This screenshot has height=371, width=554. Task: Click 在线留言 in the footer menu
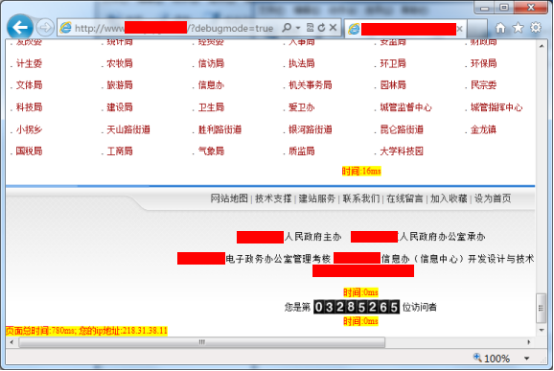pyautogui.click(x=405, y=199)
